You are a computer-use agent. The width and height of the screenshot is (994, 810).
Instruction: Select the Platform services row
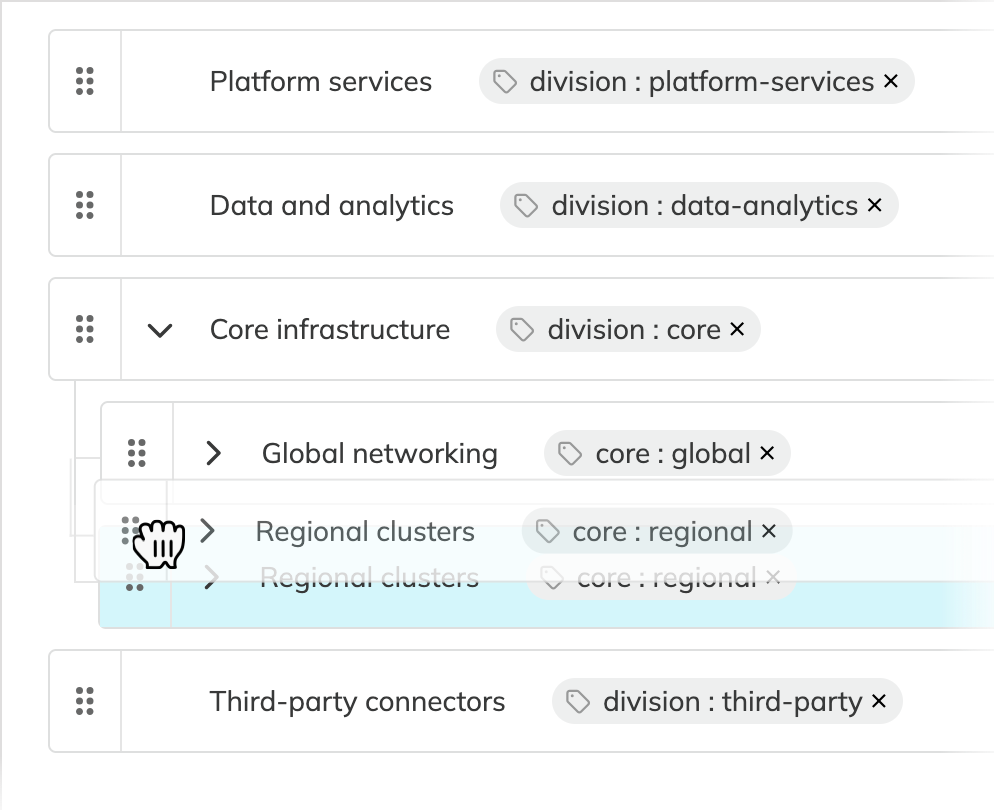pyautogui.click(x=320, y=81)
